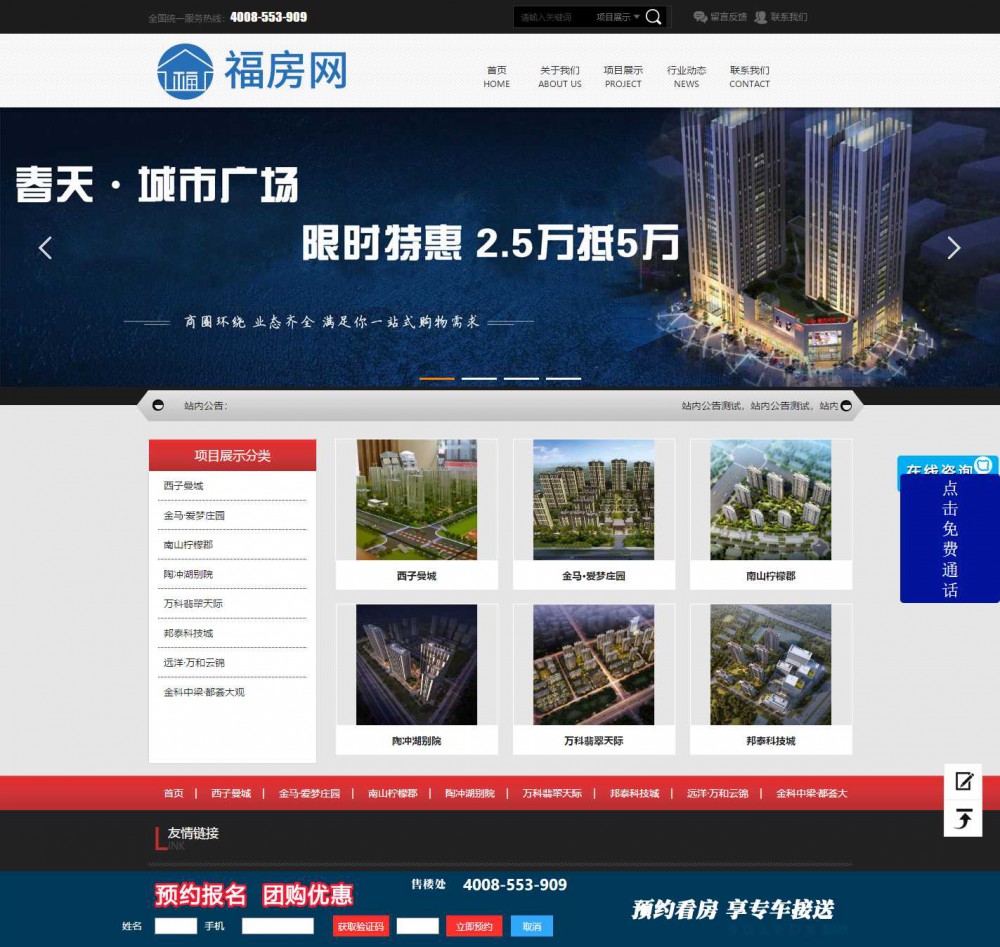Open the 陶冲湖别院 project thumbnail
Viewport: 1000px width, 947px height.
[416, 665]
